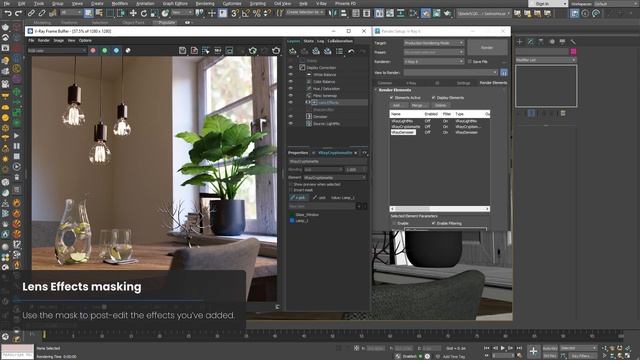Save current image in Frame Buffer
The height and width of the screenshot is (360, 640).
tap(182, 51)
